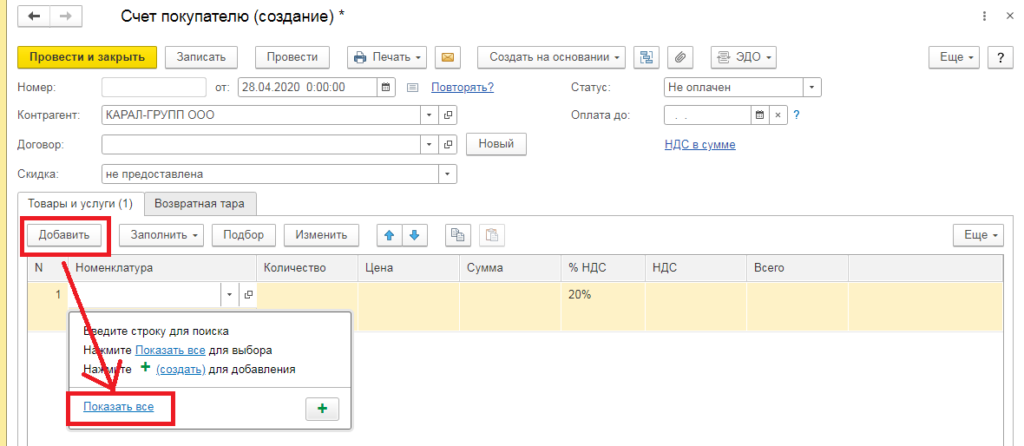This screenshot has width=1024, height=446.
Task: Open calendar picker for invoice date
Action: tap(385, 87)
